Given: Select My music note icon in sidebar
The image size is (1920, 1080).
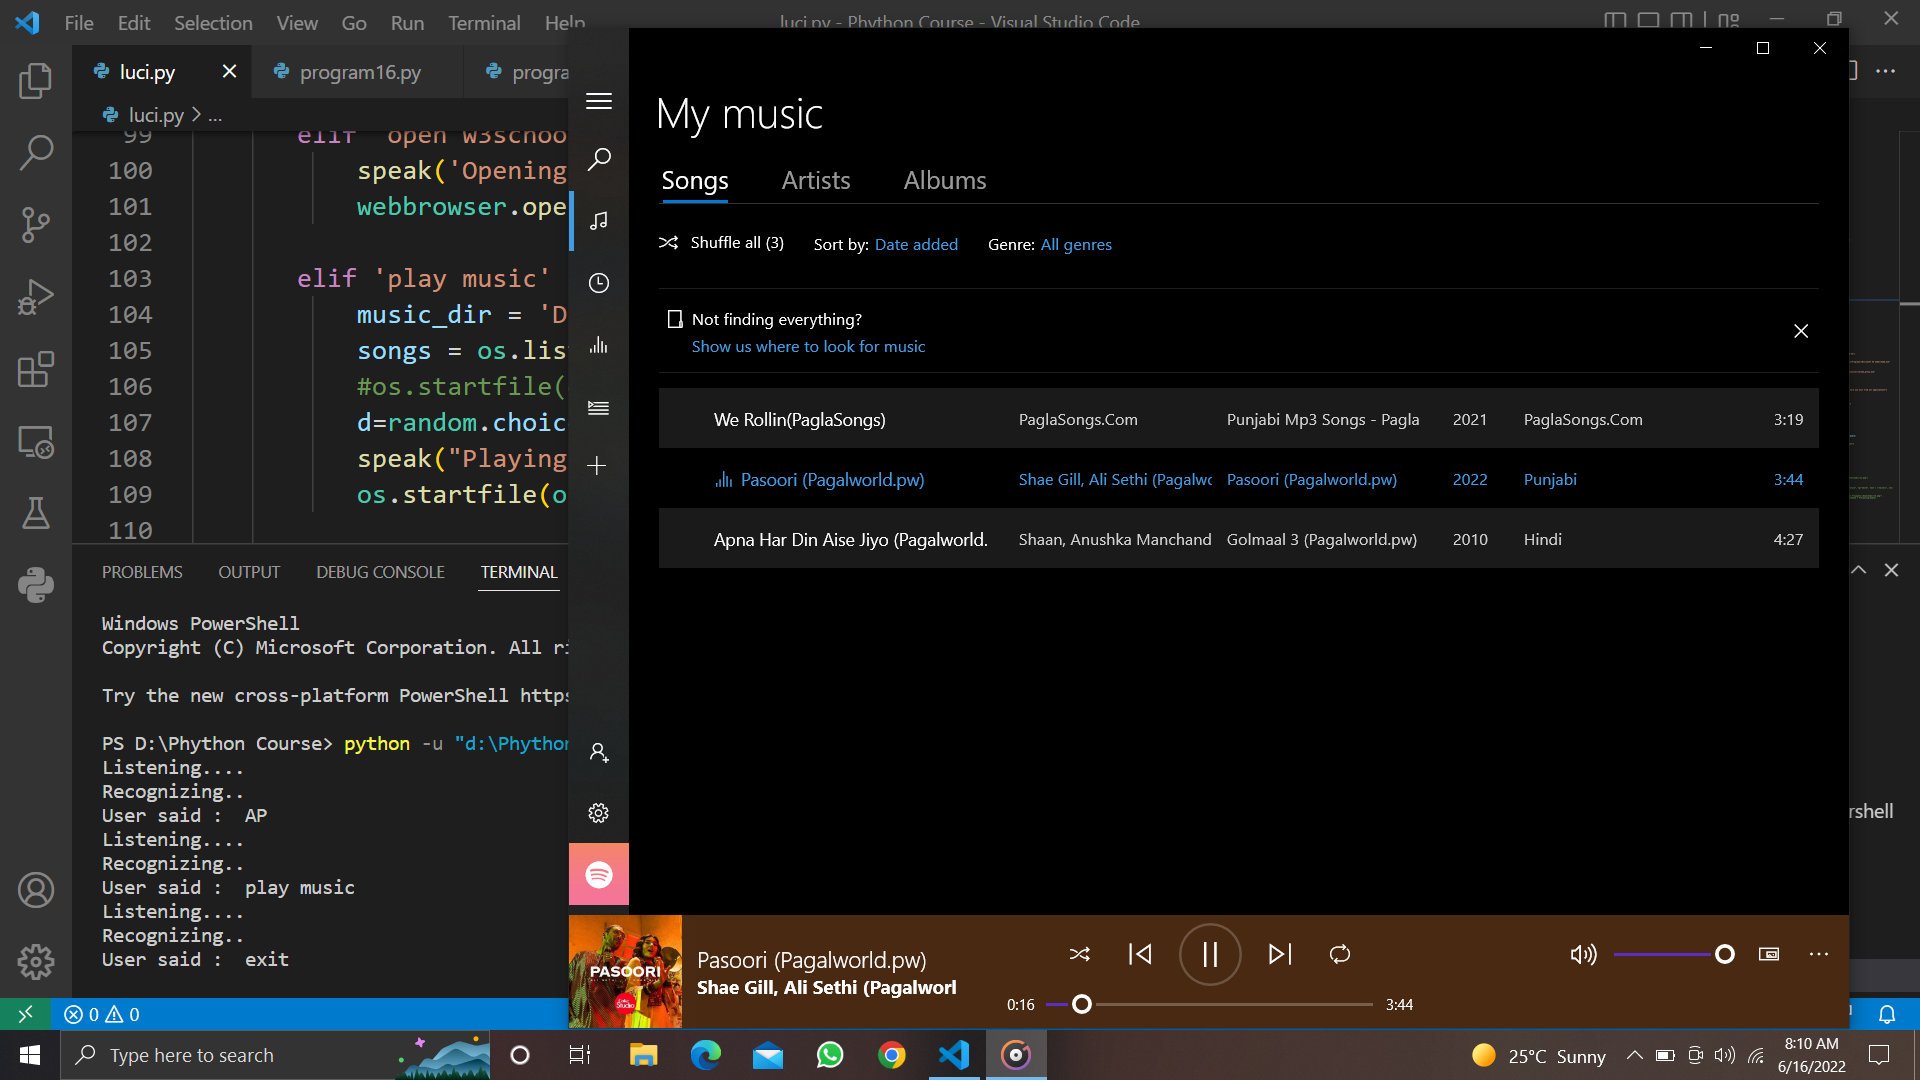Looking at the screenshot, I should (x=599, y=221).
